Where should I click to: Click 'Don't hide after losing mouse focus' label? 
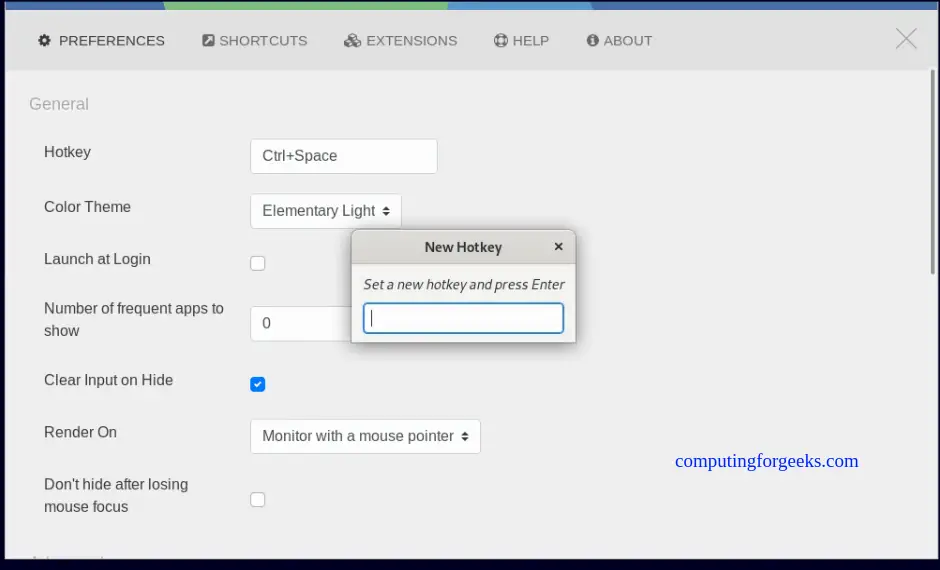click(x=116, y=495)
